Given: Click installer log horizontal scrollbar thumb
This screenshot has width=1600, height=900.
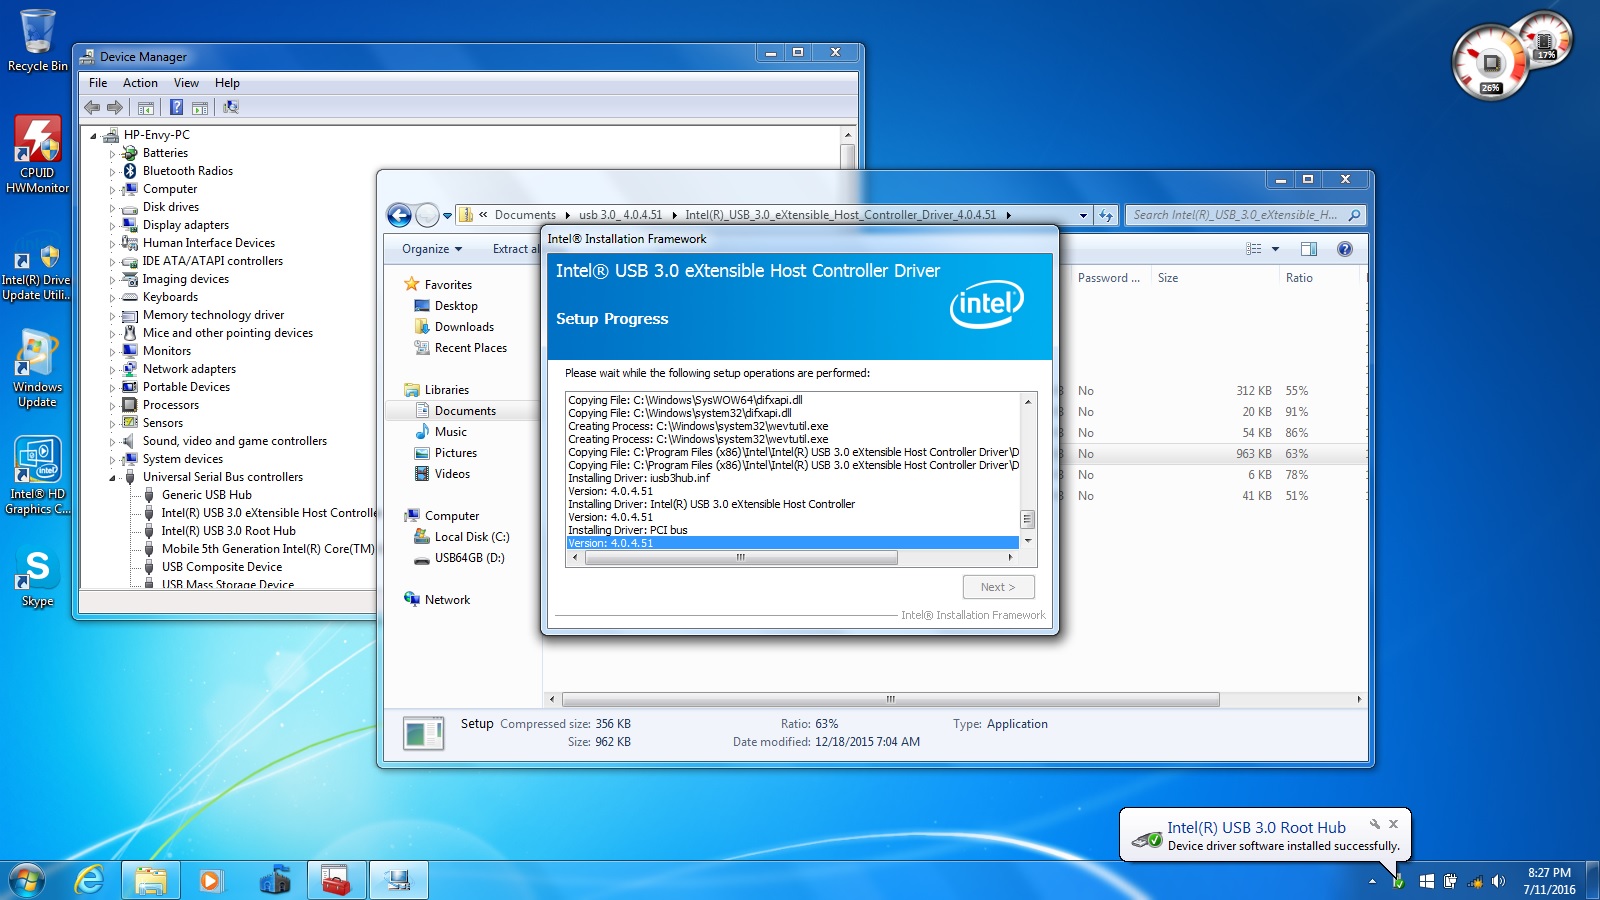Looking at the screenshot, I should tap(741, 558).
